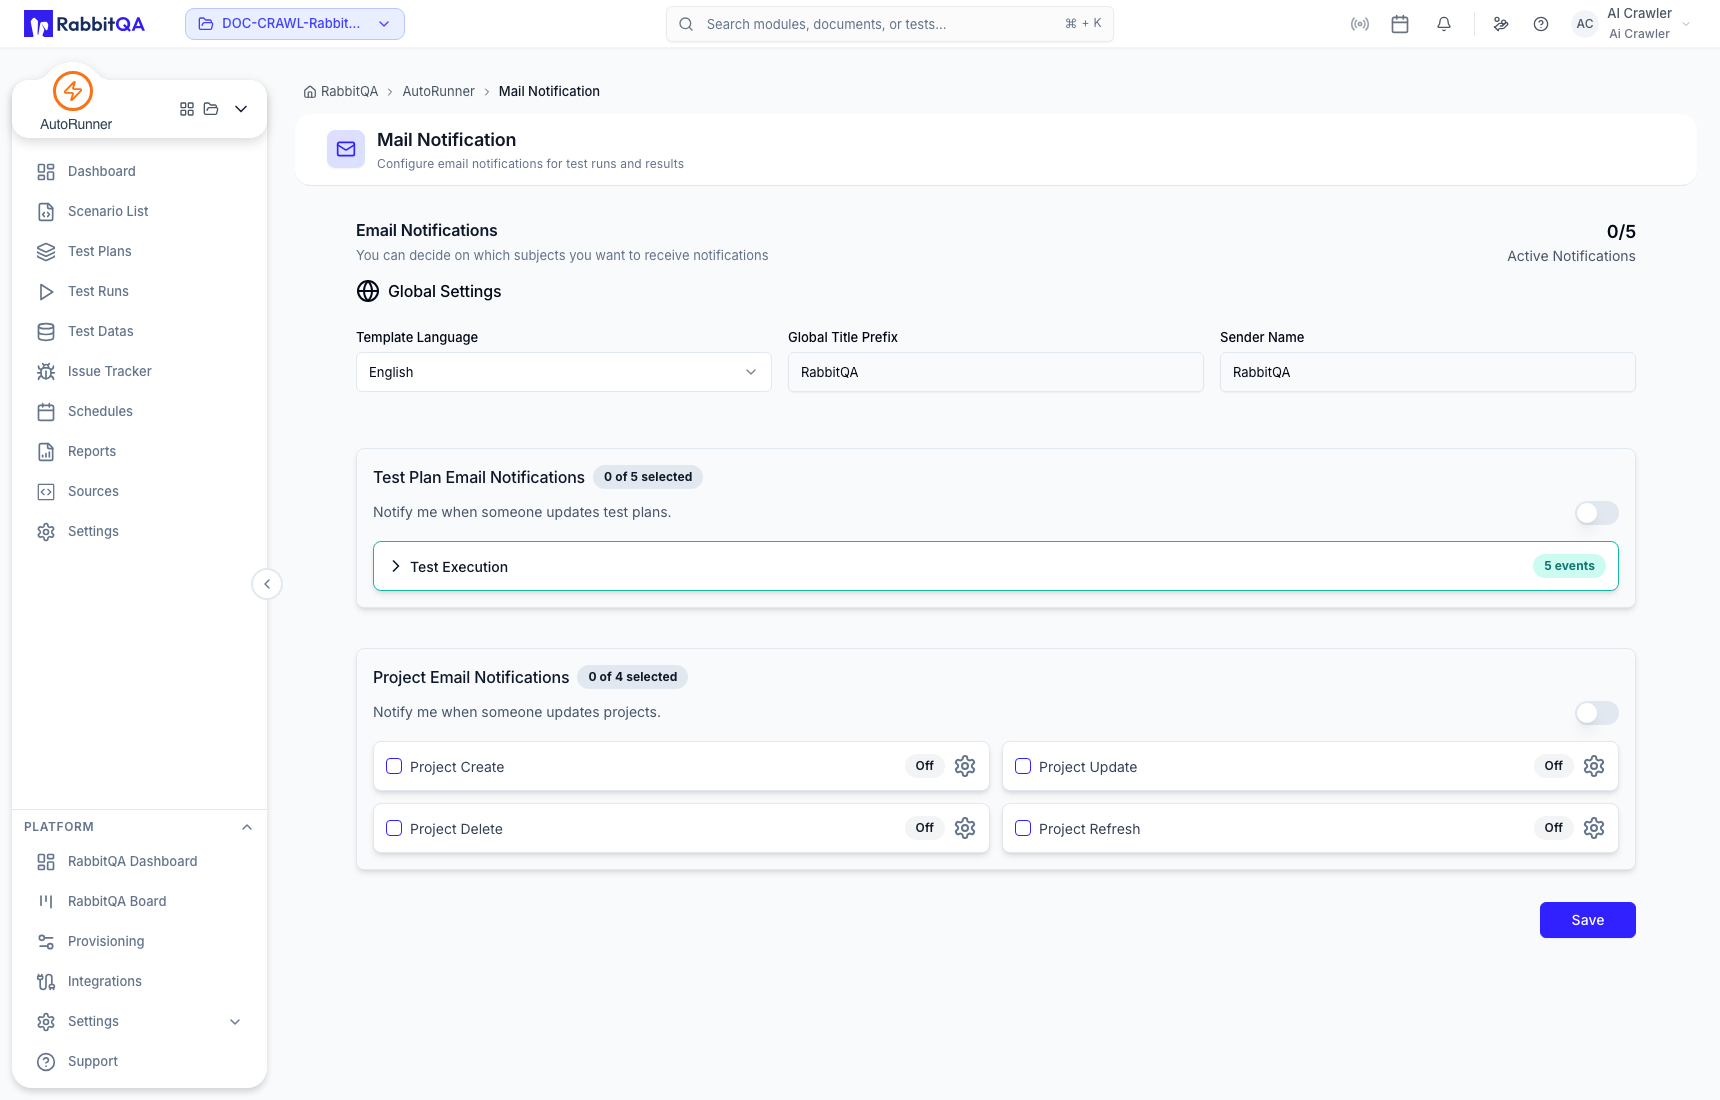This screenshot has width=1720, height=1100.
Task: Click the '0 of 5 selected' badge
Action: (x=648, y=477)
